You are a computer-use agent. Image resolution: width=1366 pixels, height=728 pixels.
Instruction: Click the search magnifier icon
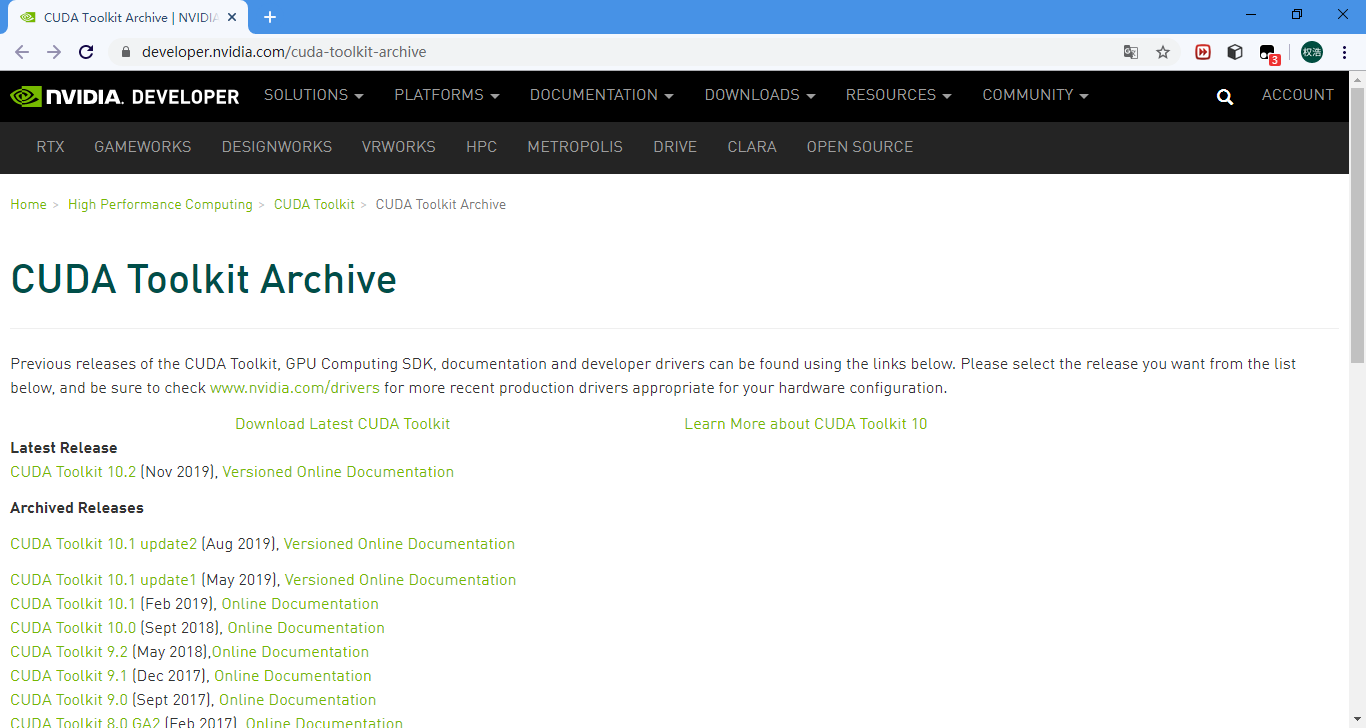[1225, 97]
